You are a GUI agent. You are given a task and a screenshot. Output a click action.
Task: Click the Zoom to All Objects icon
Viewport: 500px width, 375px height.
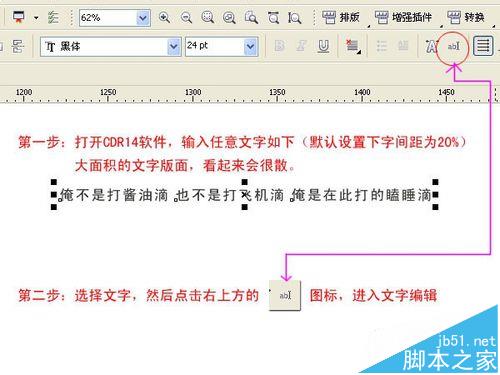point(229,17)
